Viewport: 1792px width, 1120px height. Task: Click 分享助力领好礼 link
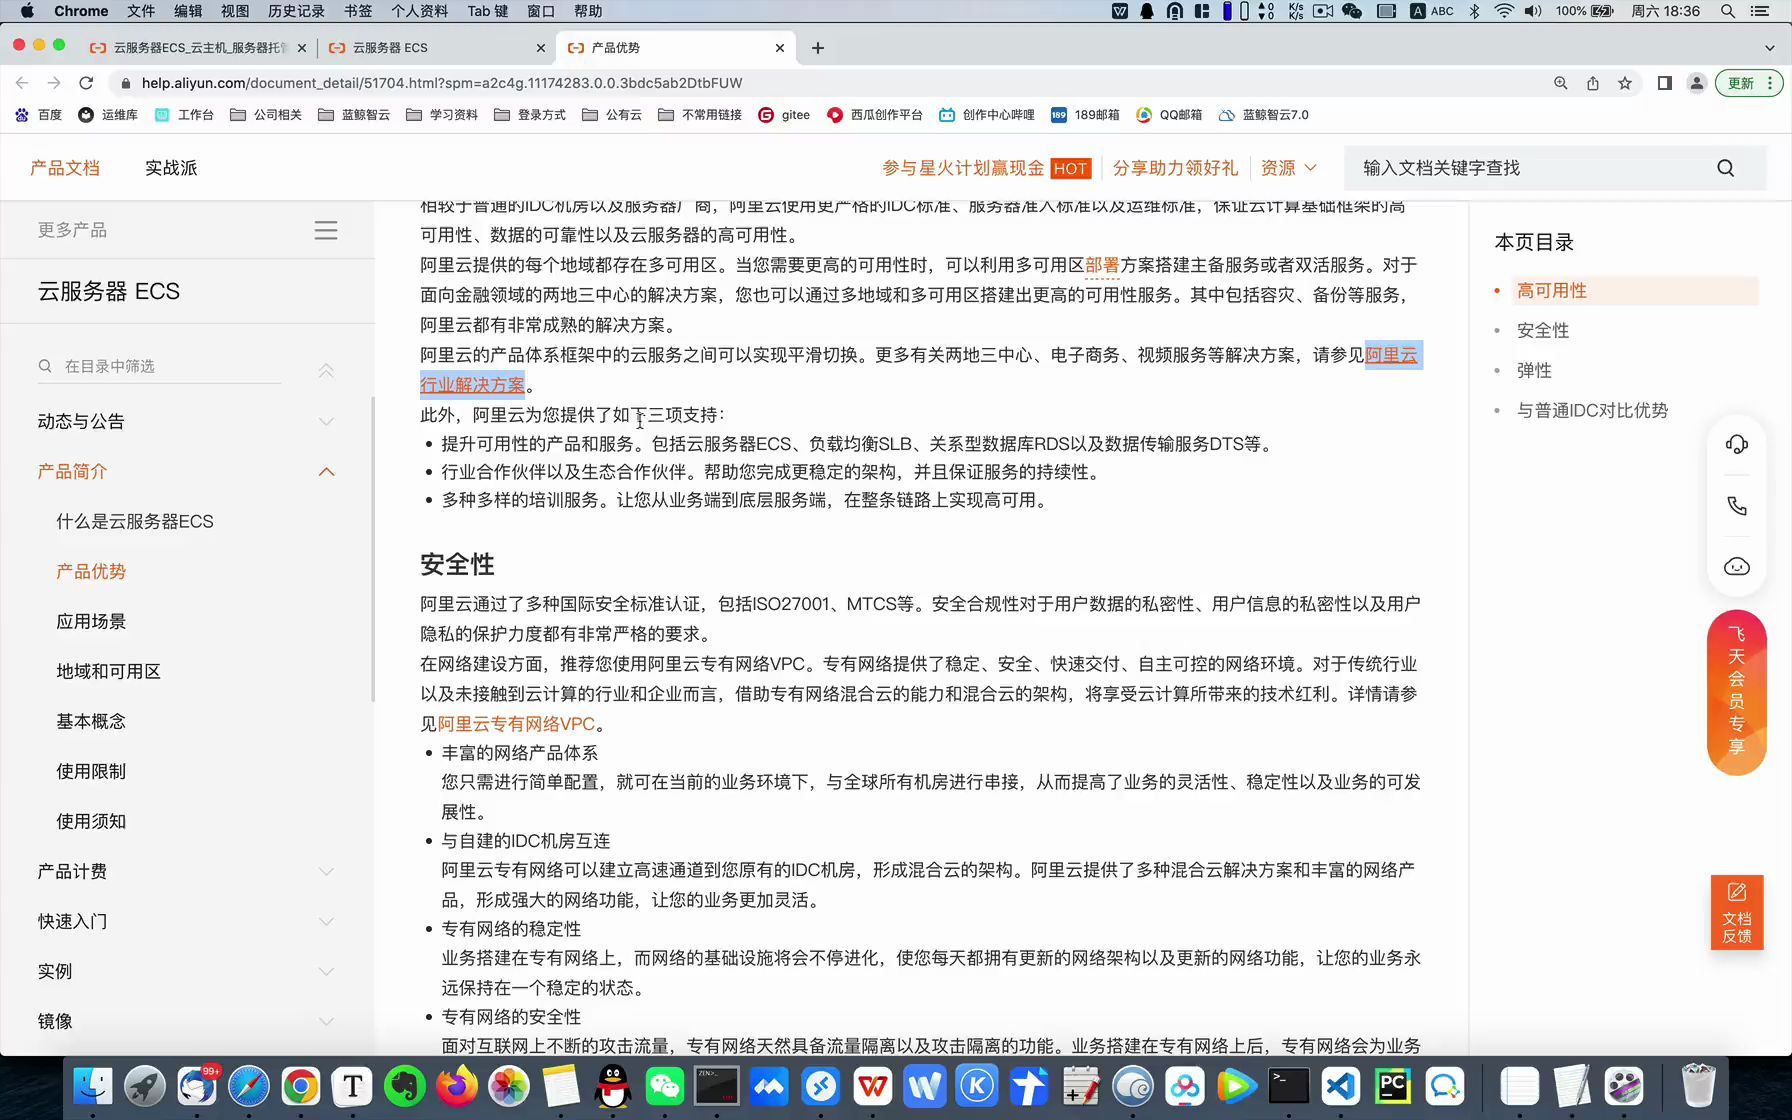coord(1175,168)
